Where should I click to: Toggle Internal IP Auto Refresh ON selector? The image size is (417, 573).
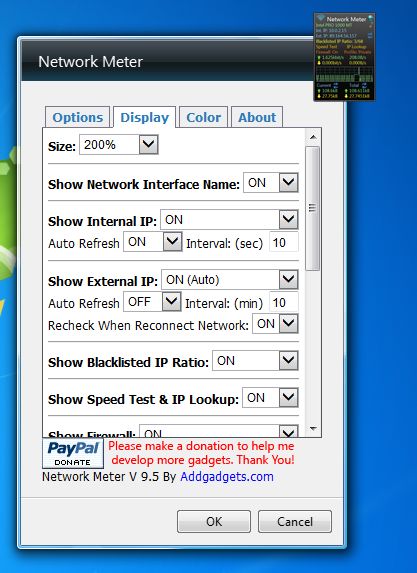pyautogui.click(x=152, y=242)
